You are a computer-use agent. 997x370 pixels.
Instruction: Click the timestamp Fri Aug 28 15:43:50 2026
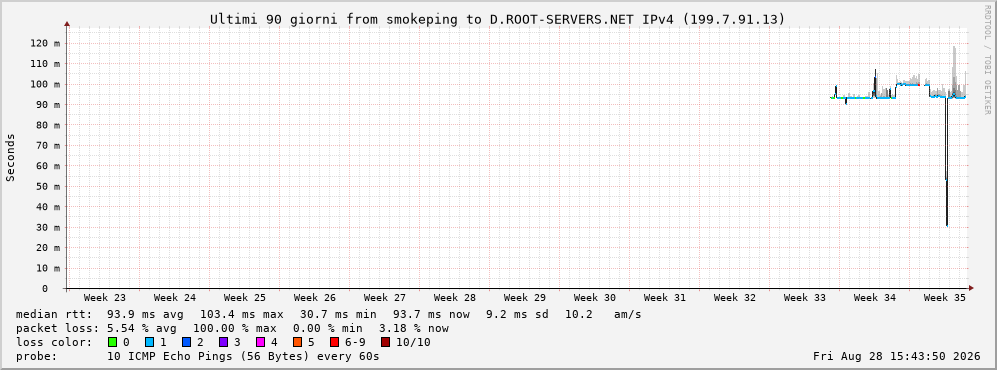pyautogui.click(x=897, y=356)
